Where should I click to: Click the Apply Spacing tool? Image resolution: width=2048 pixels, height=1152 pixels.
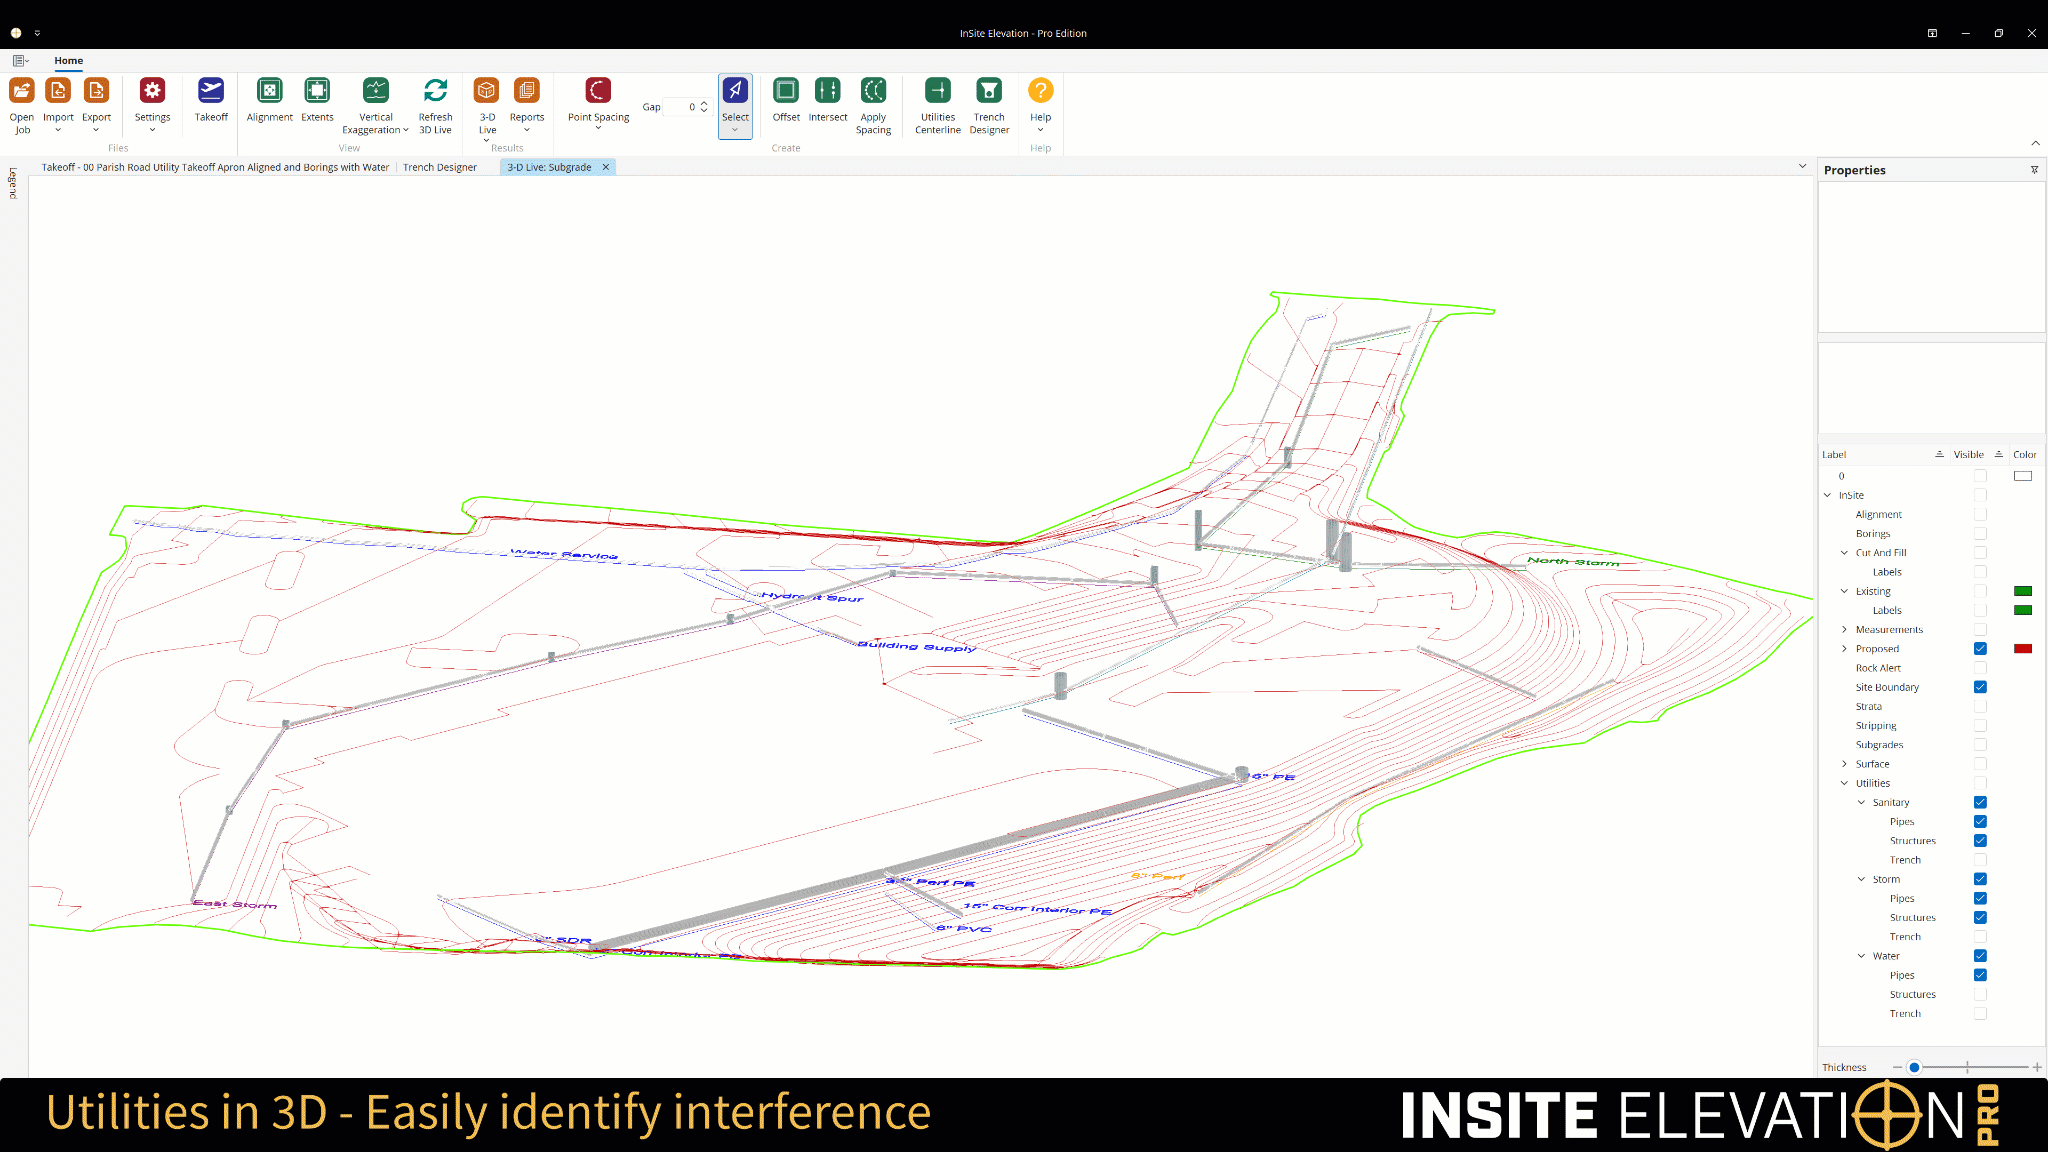point(873,105)
